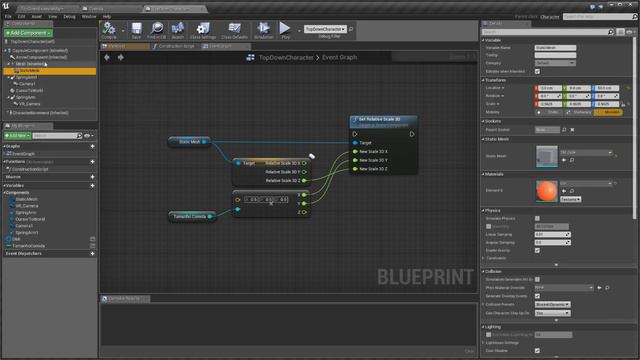Collapse the Physics section
Viewport: 640px width, 360px height.
pyautogui.click(x=483, y=211)
